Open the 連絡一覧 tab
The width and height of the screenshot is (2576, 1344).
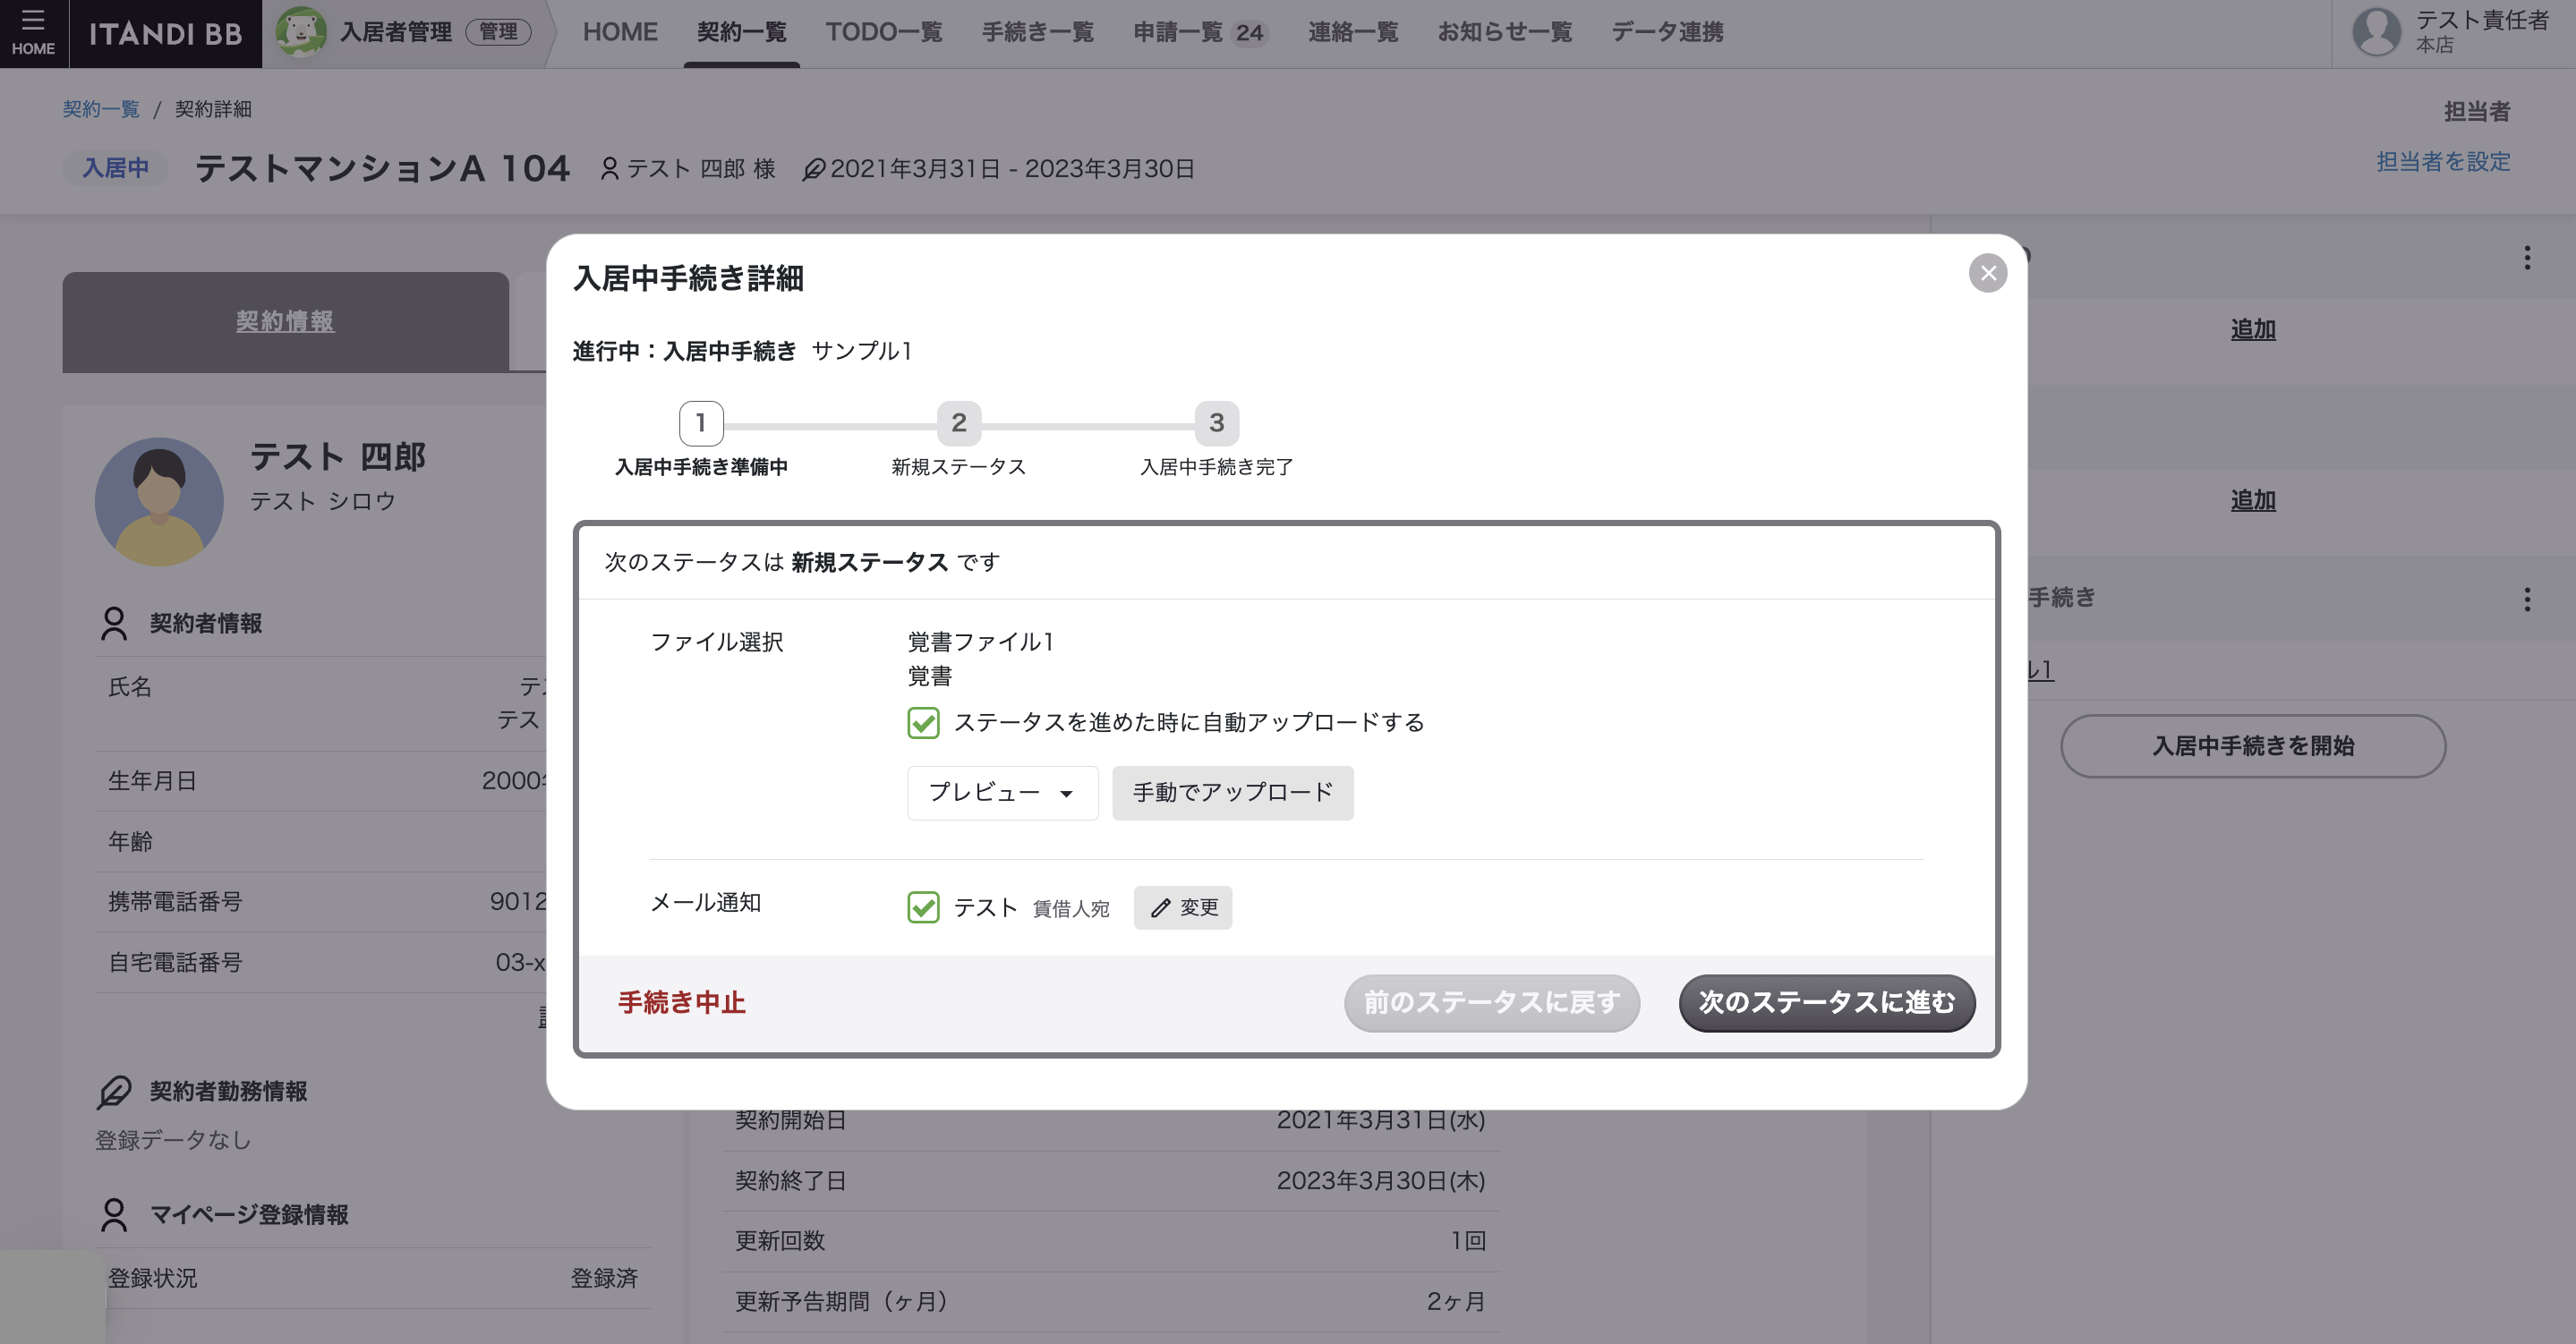pos(1352,32)
